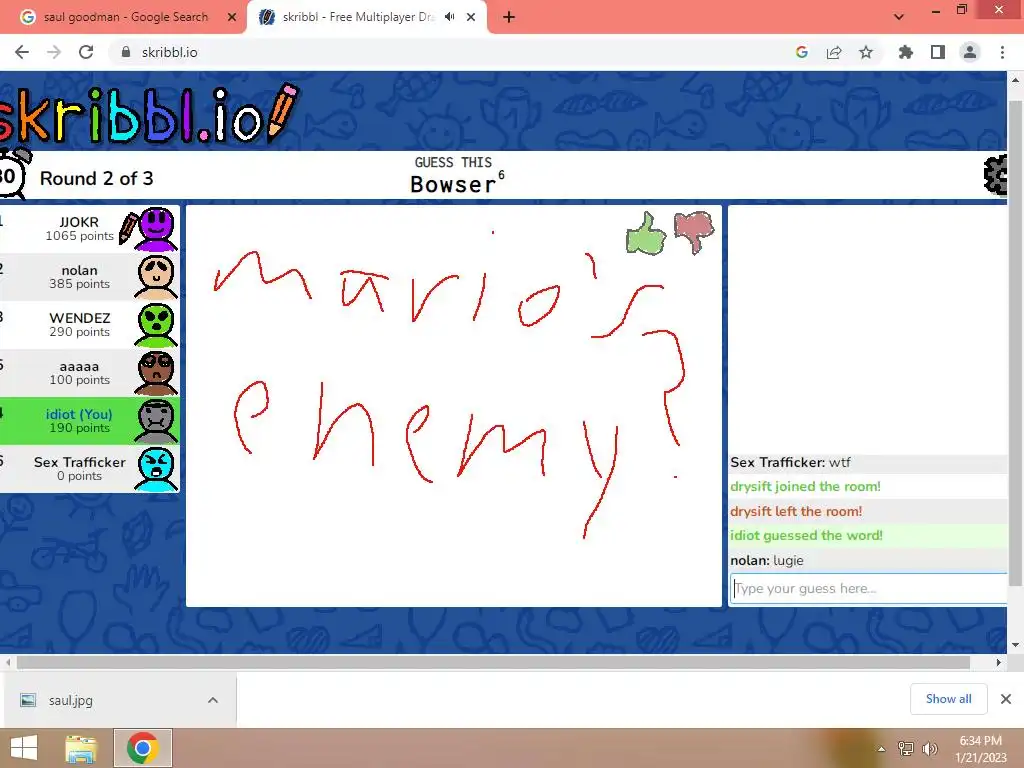
Task: Click aaaaa 100 points row
Action: click(x=89, y=373)
